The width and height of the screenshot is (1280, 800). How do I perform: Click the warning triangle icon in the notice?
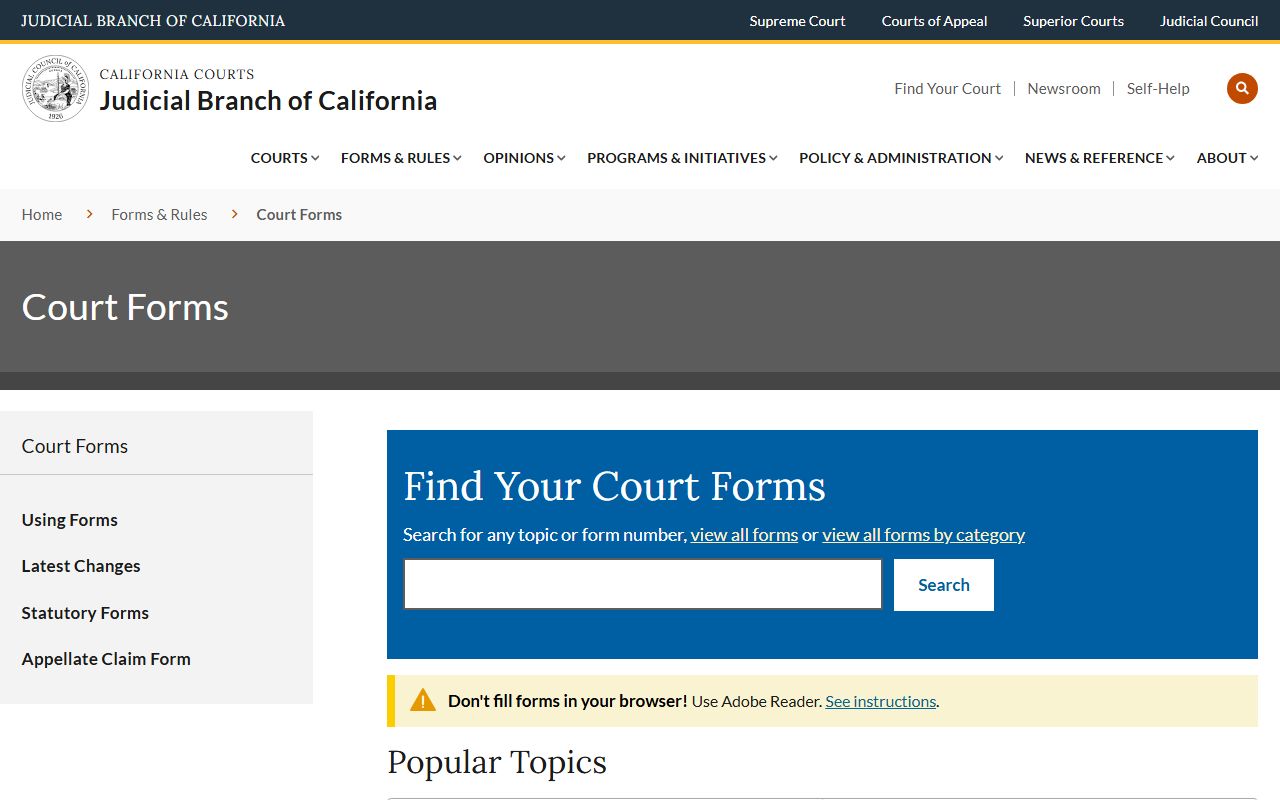click(x=423, y=700)
